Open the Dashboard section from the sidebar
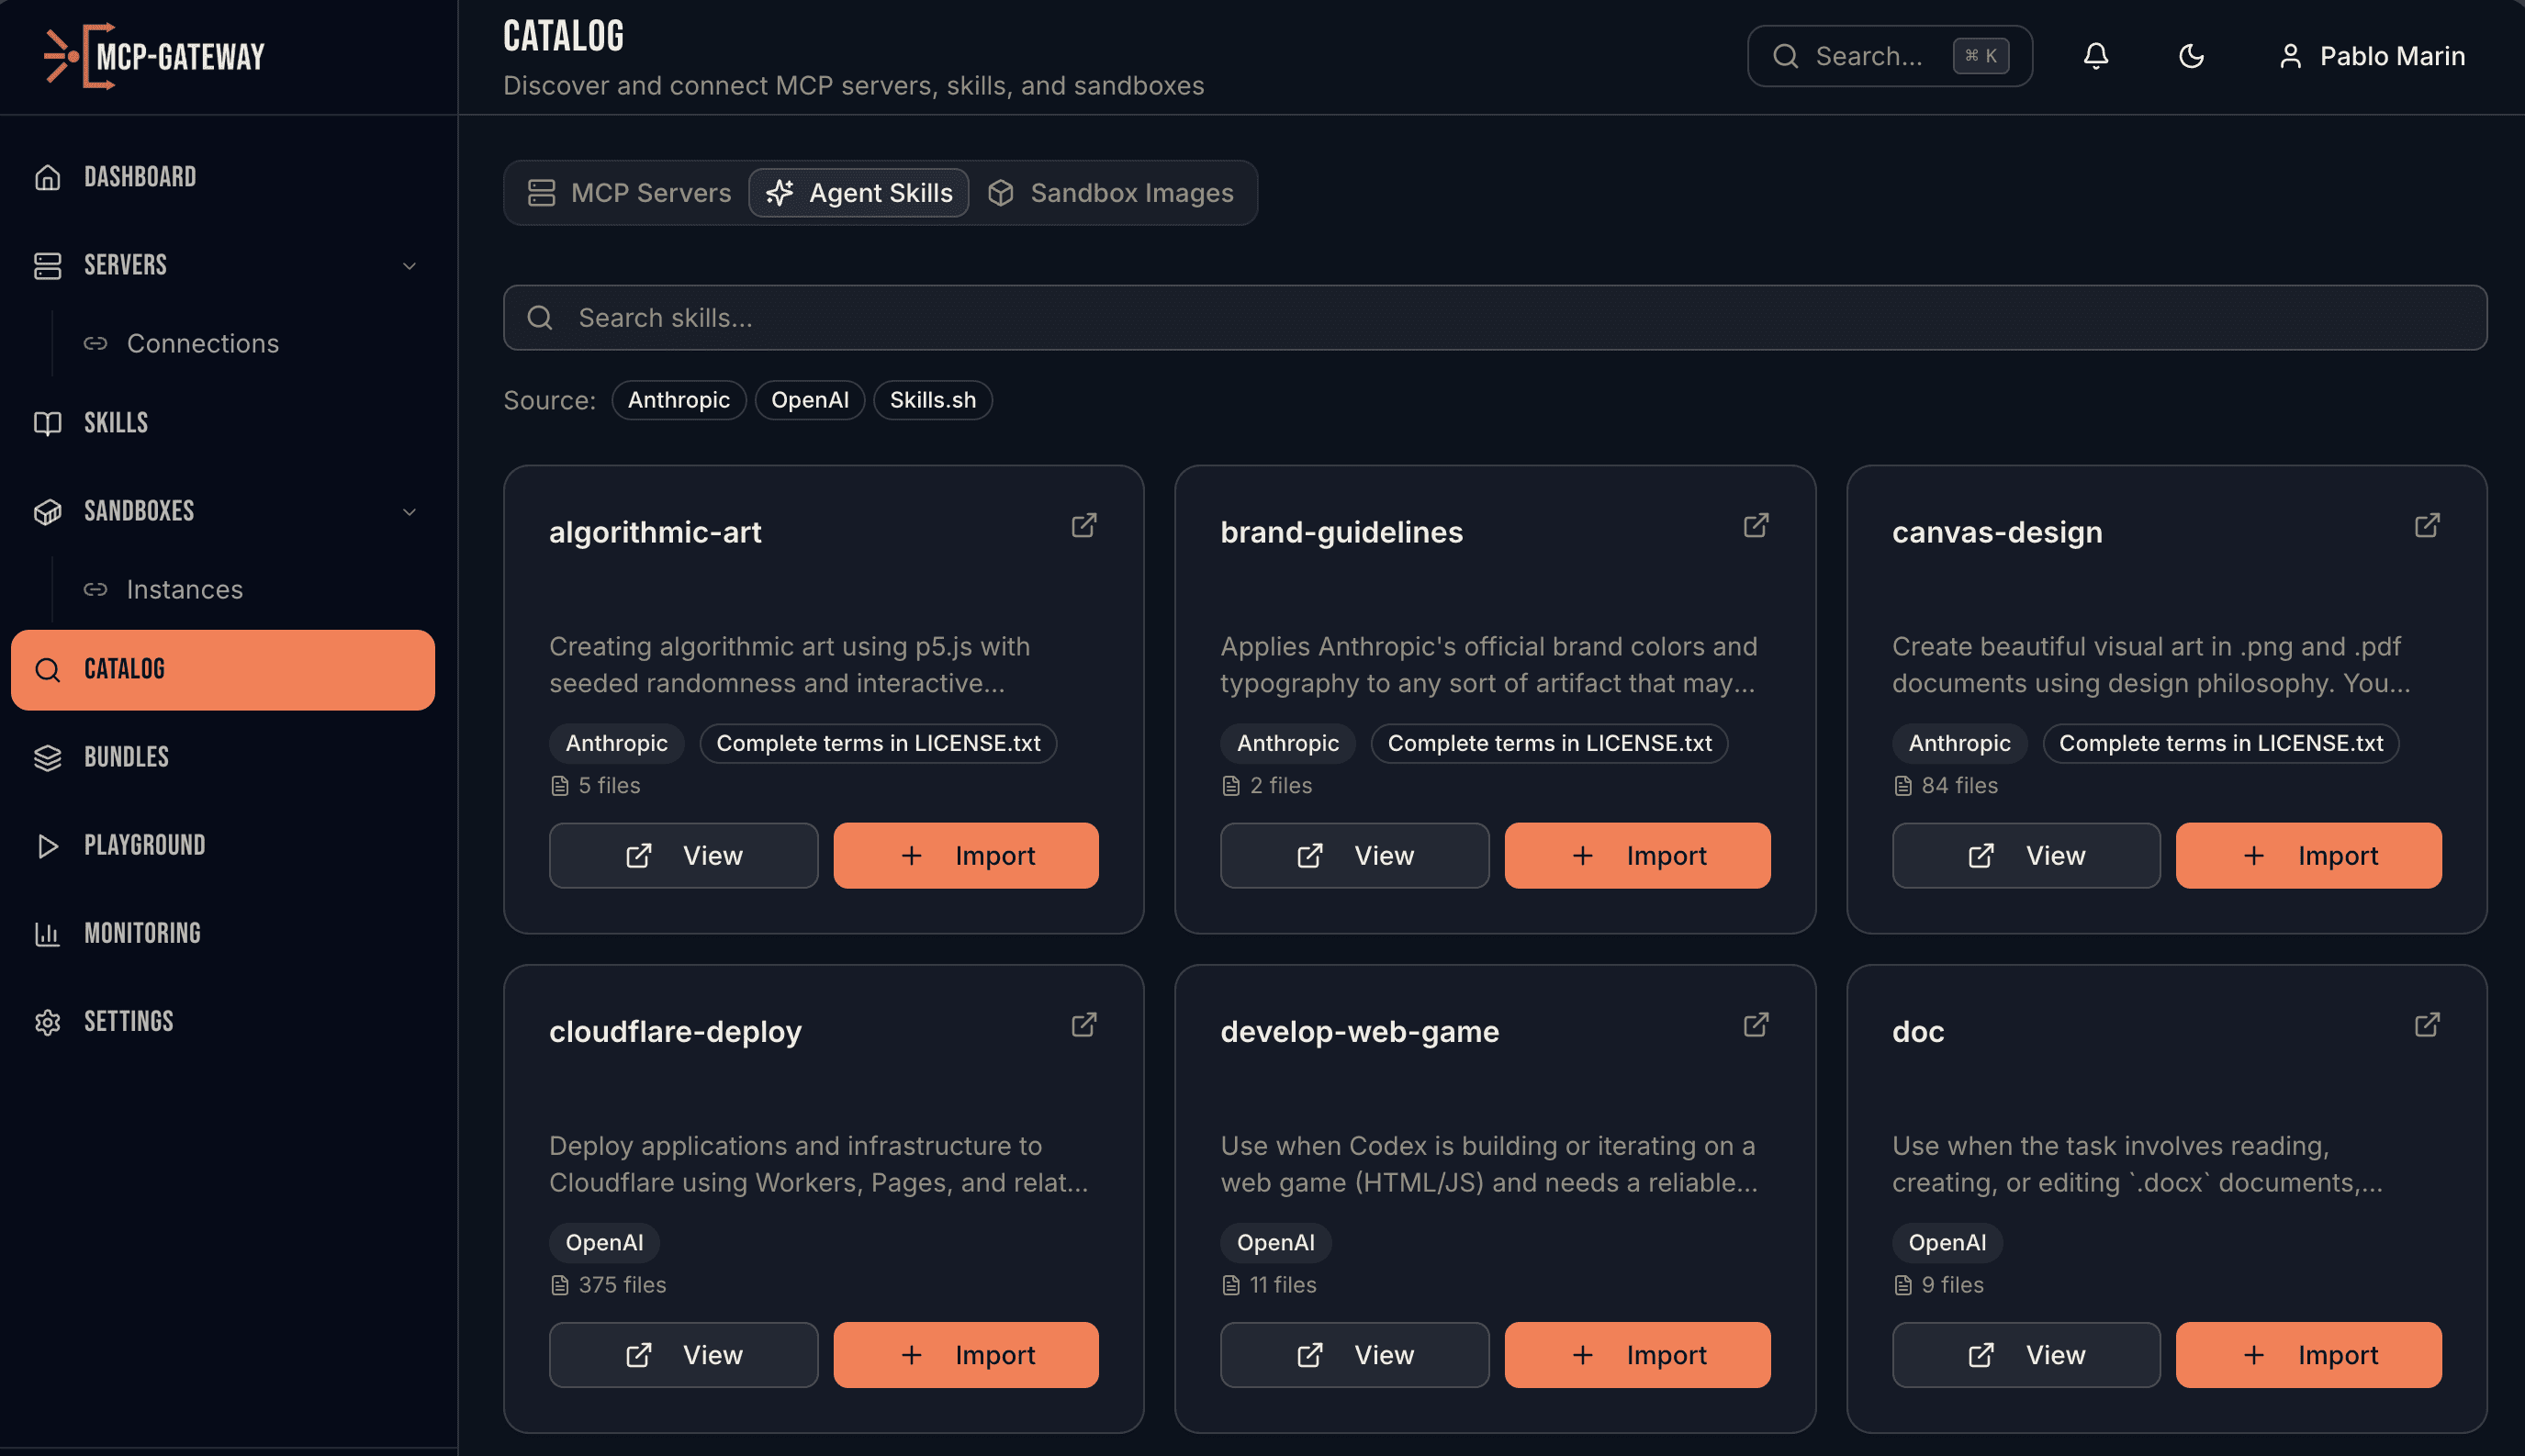 (x=139, y=176)
